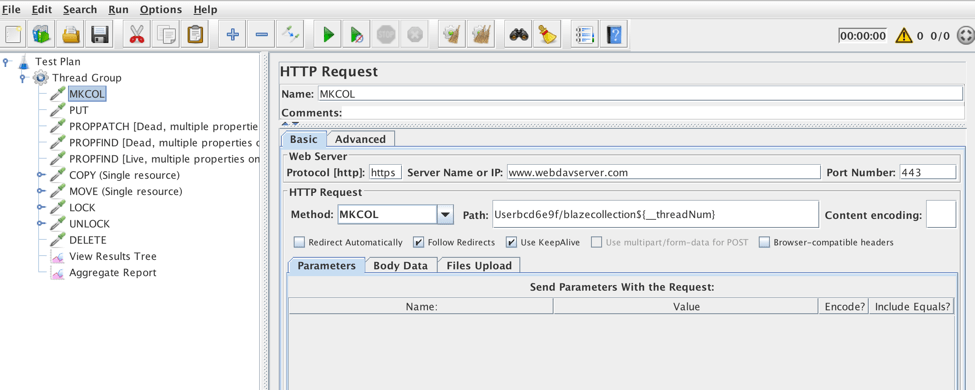Start test with no pauses icon
Image resolution: width=975 pixels, height=390 pixels.
[x=356, y=34]
